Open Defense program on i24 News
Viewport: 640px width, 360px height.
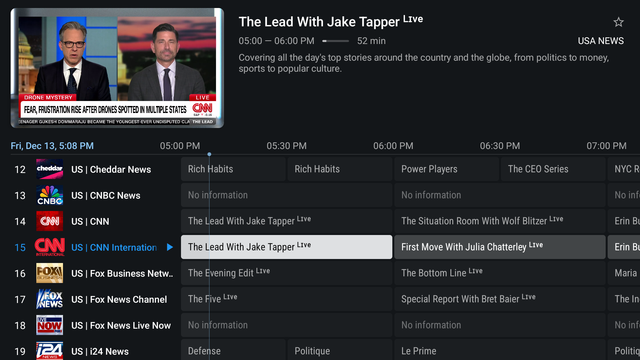pos(233,350)
